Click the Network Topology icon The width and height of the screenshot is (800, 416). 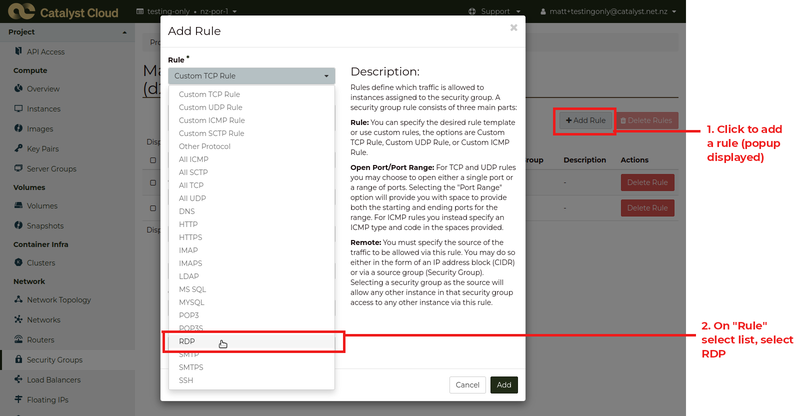coord(18,299)
